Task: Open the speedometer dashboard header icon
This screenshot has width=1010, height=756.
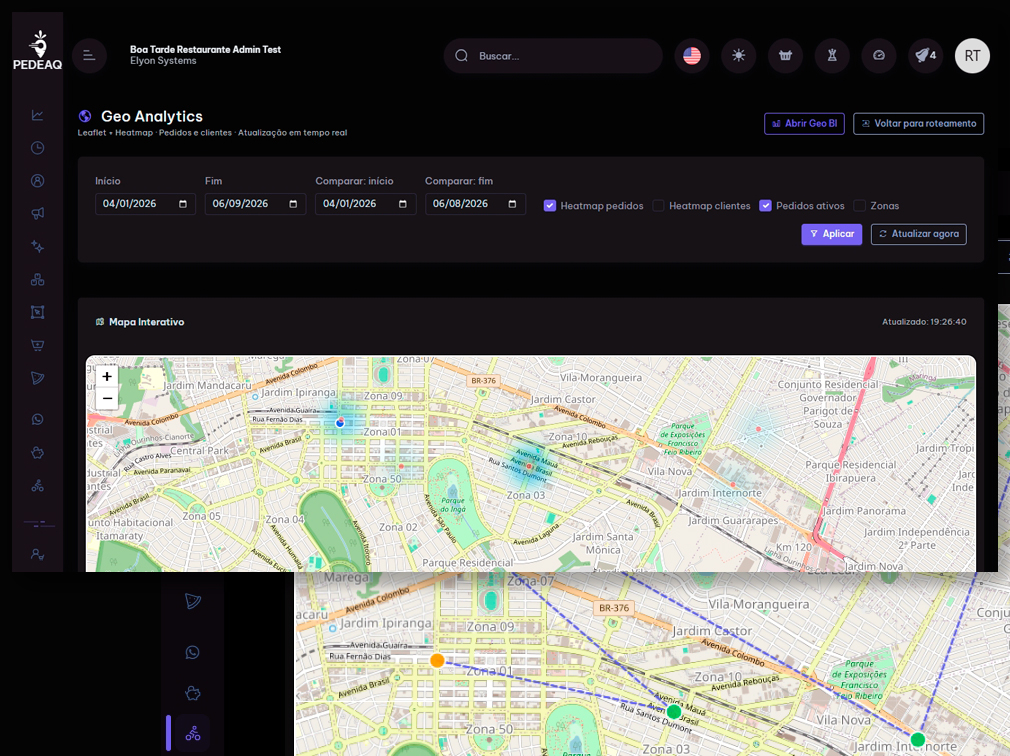Action: click(x=879, y=56)
